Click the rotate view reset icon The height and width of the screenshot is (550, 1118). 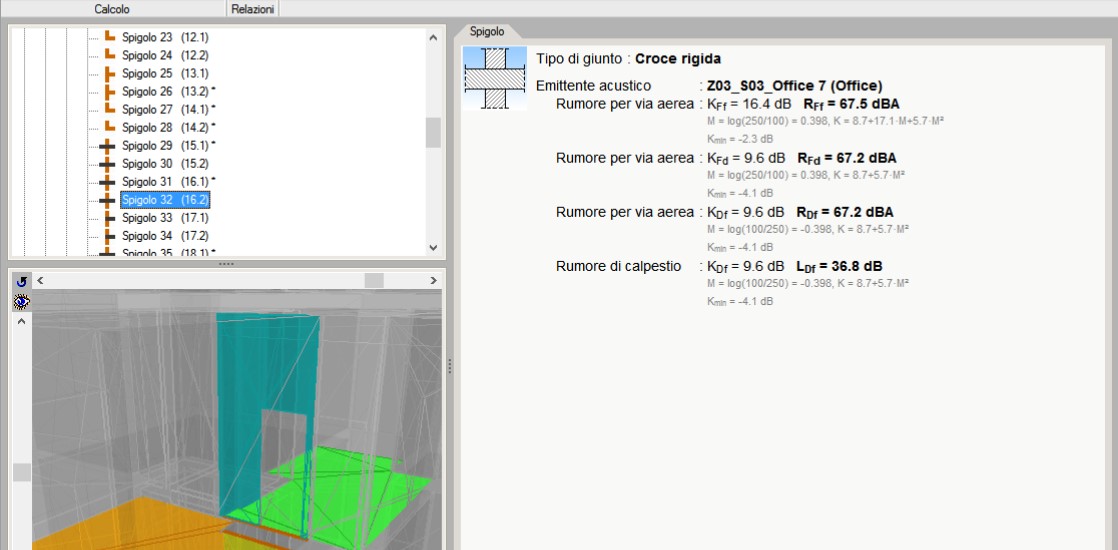click(x=22, y=281)
